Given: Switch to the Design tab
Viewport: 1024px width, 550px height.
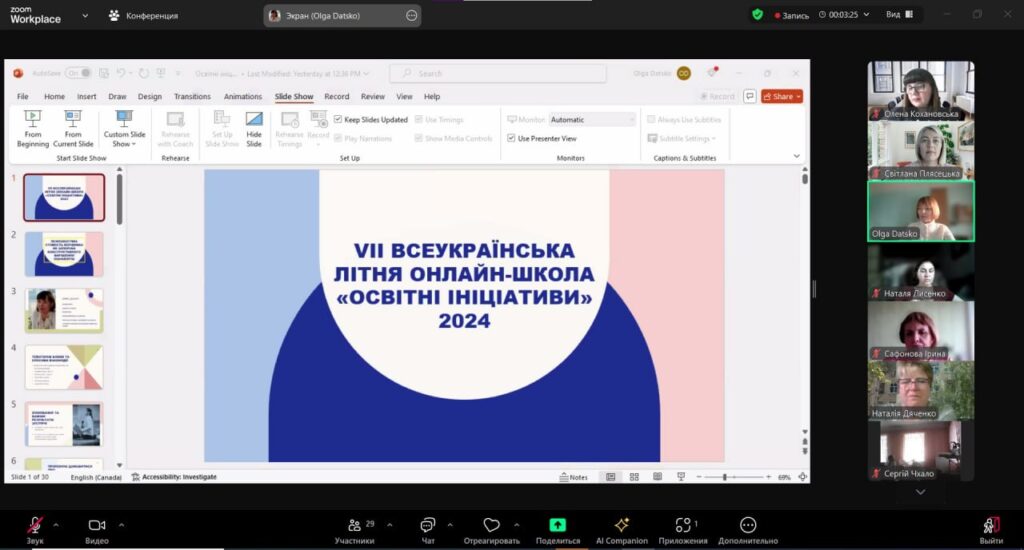Looking at the screenshot, I should 150,96.
